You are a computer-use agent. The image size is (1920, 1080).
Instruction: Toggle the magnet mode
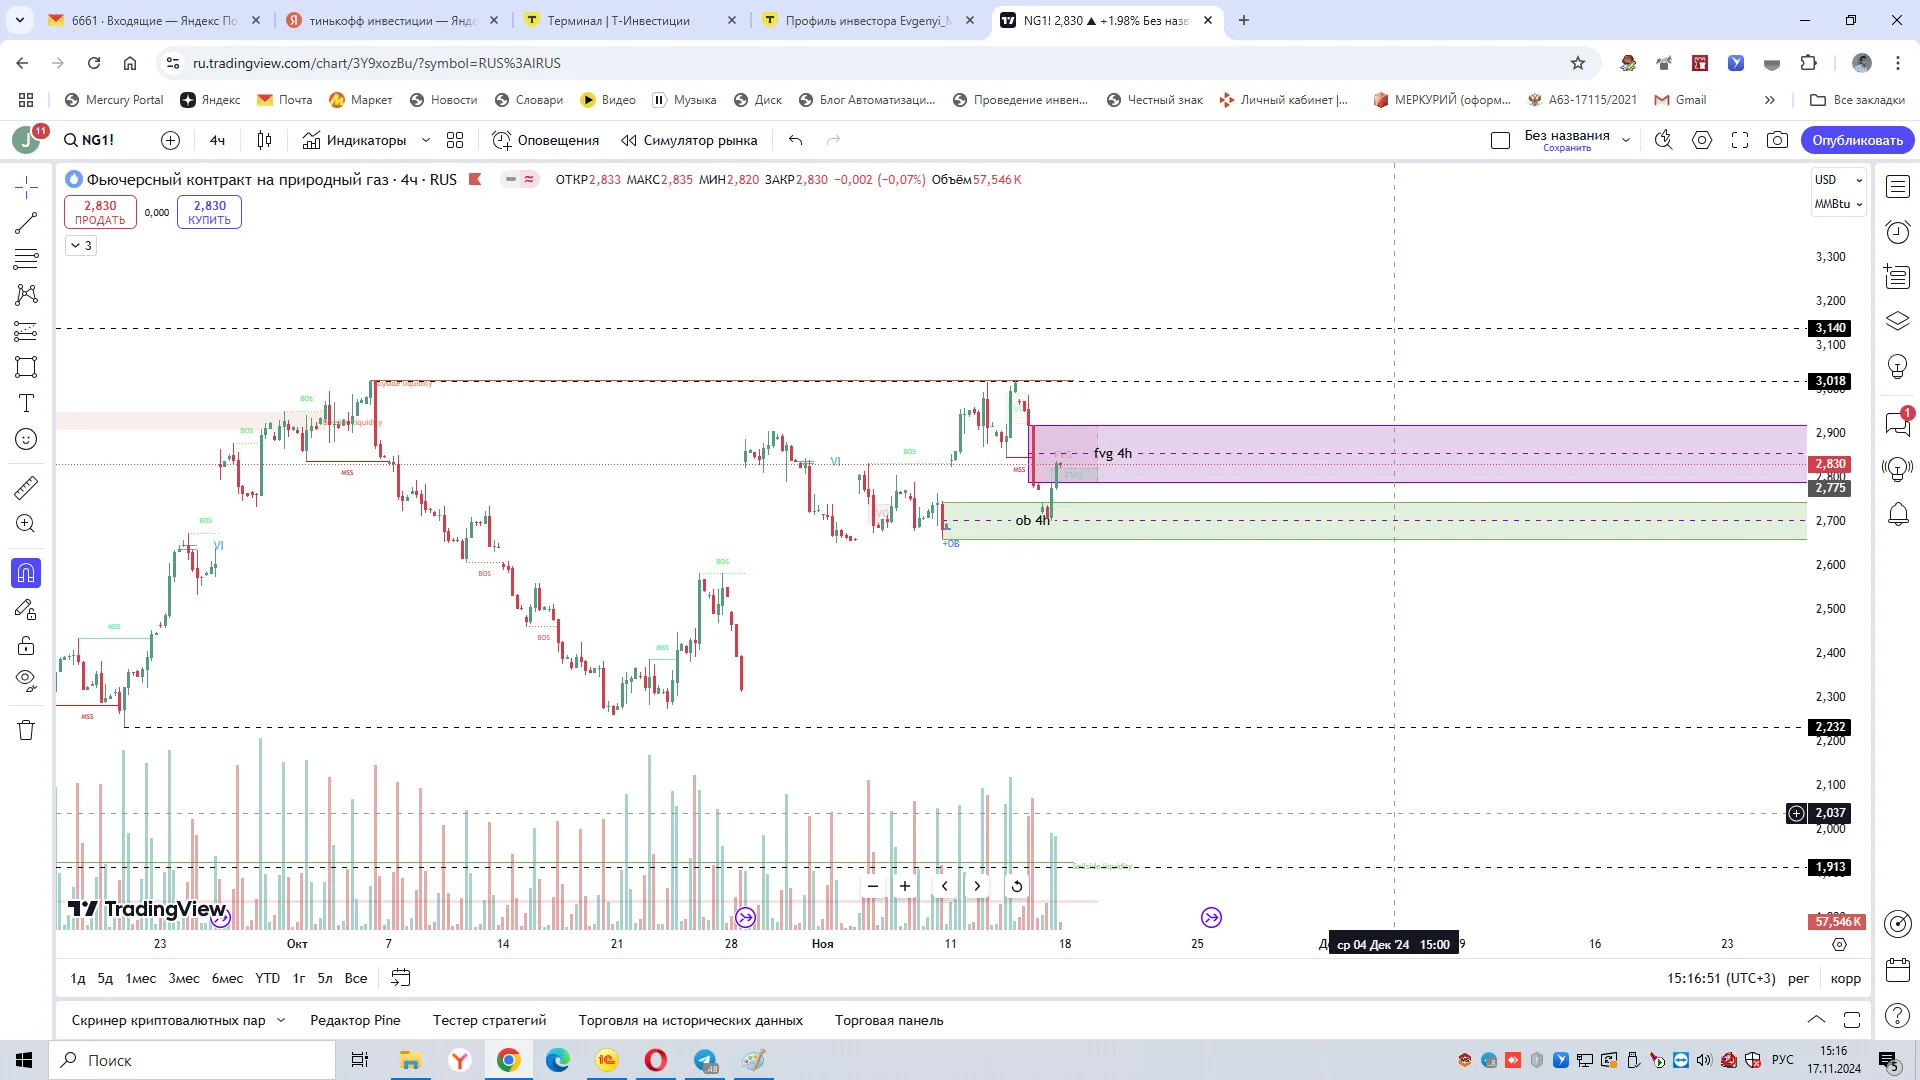click(26, 573)
